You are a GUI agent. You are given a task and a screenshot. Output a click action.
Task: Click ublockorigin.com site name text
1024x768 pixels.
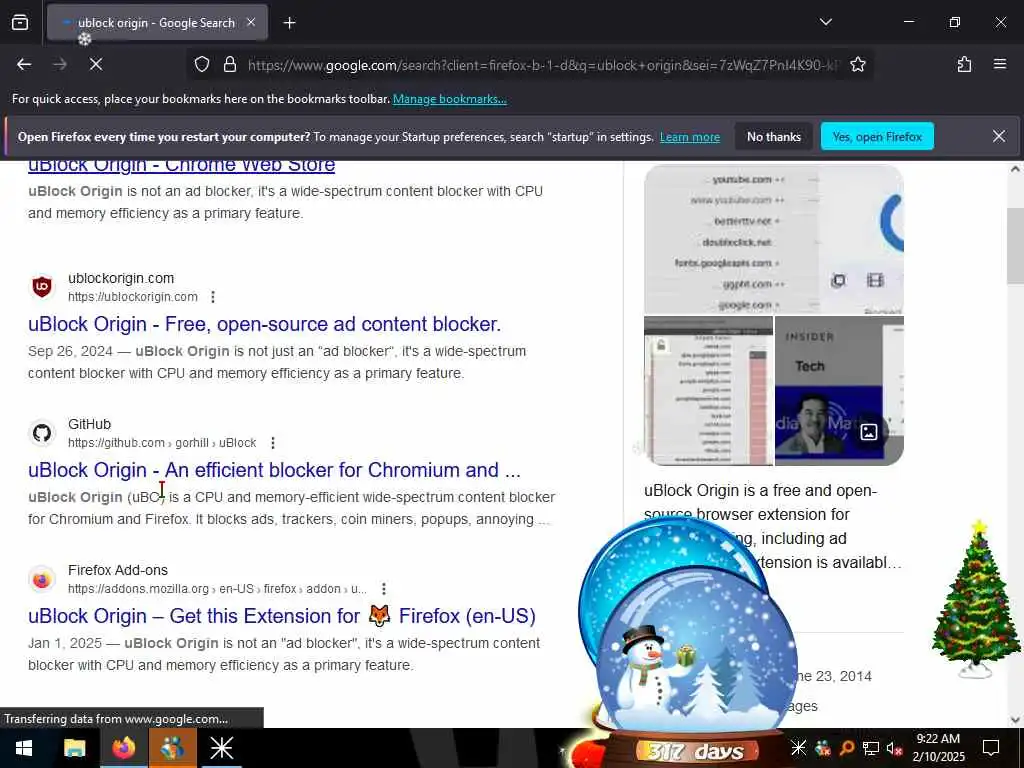(121, 278)
